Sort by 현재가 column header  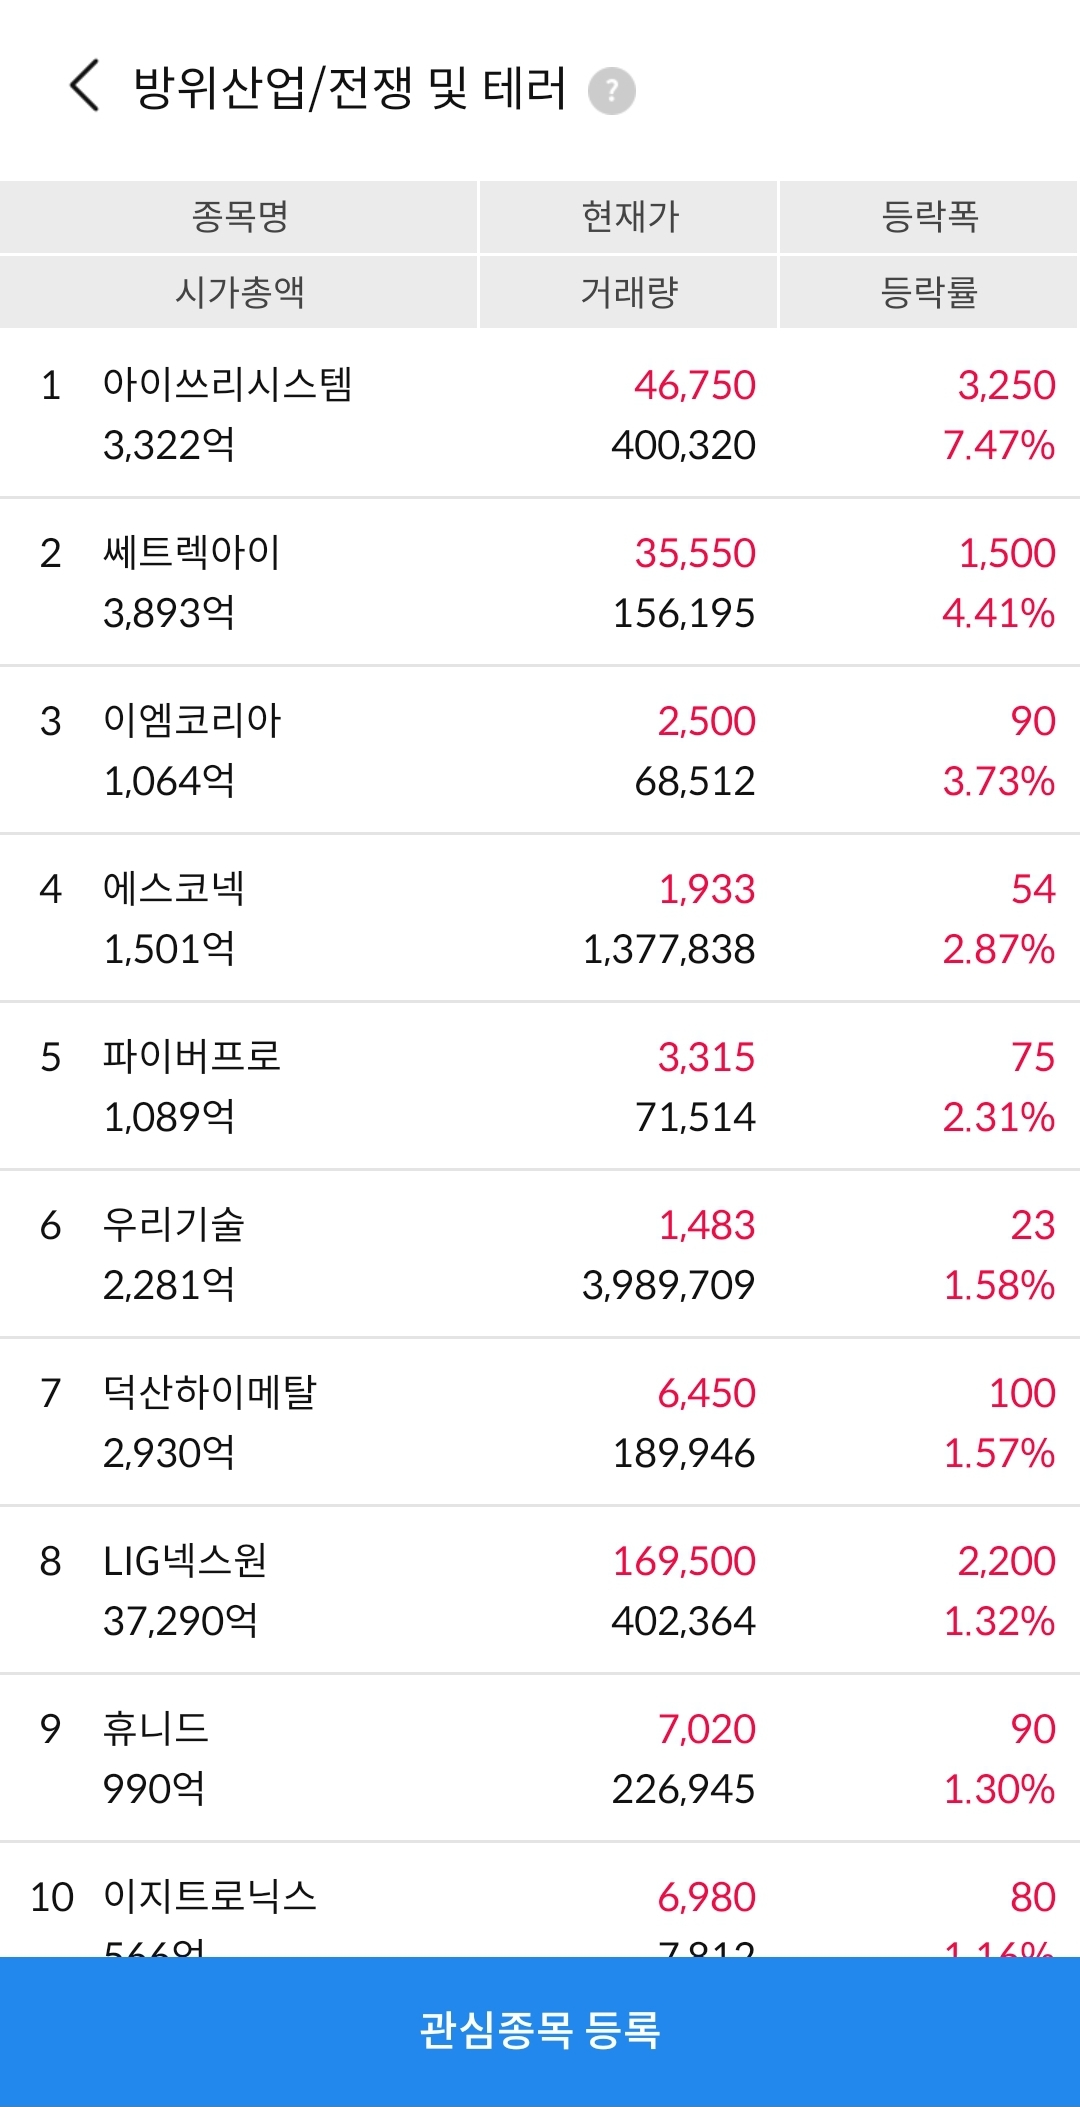(629, 217)
